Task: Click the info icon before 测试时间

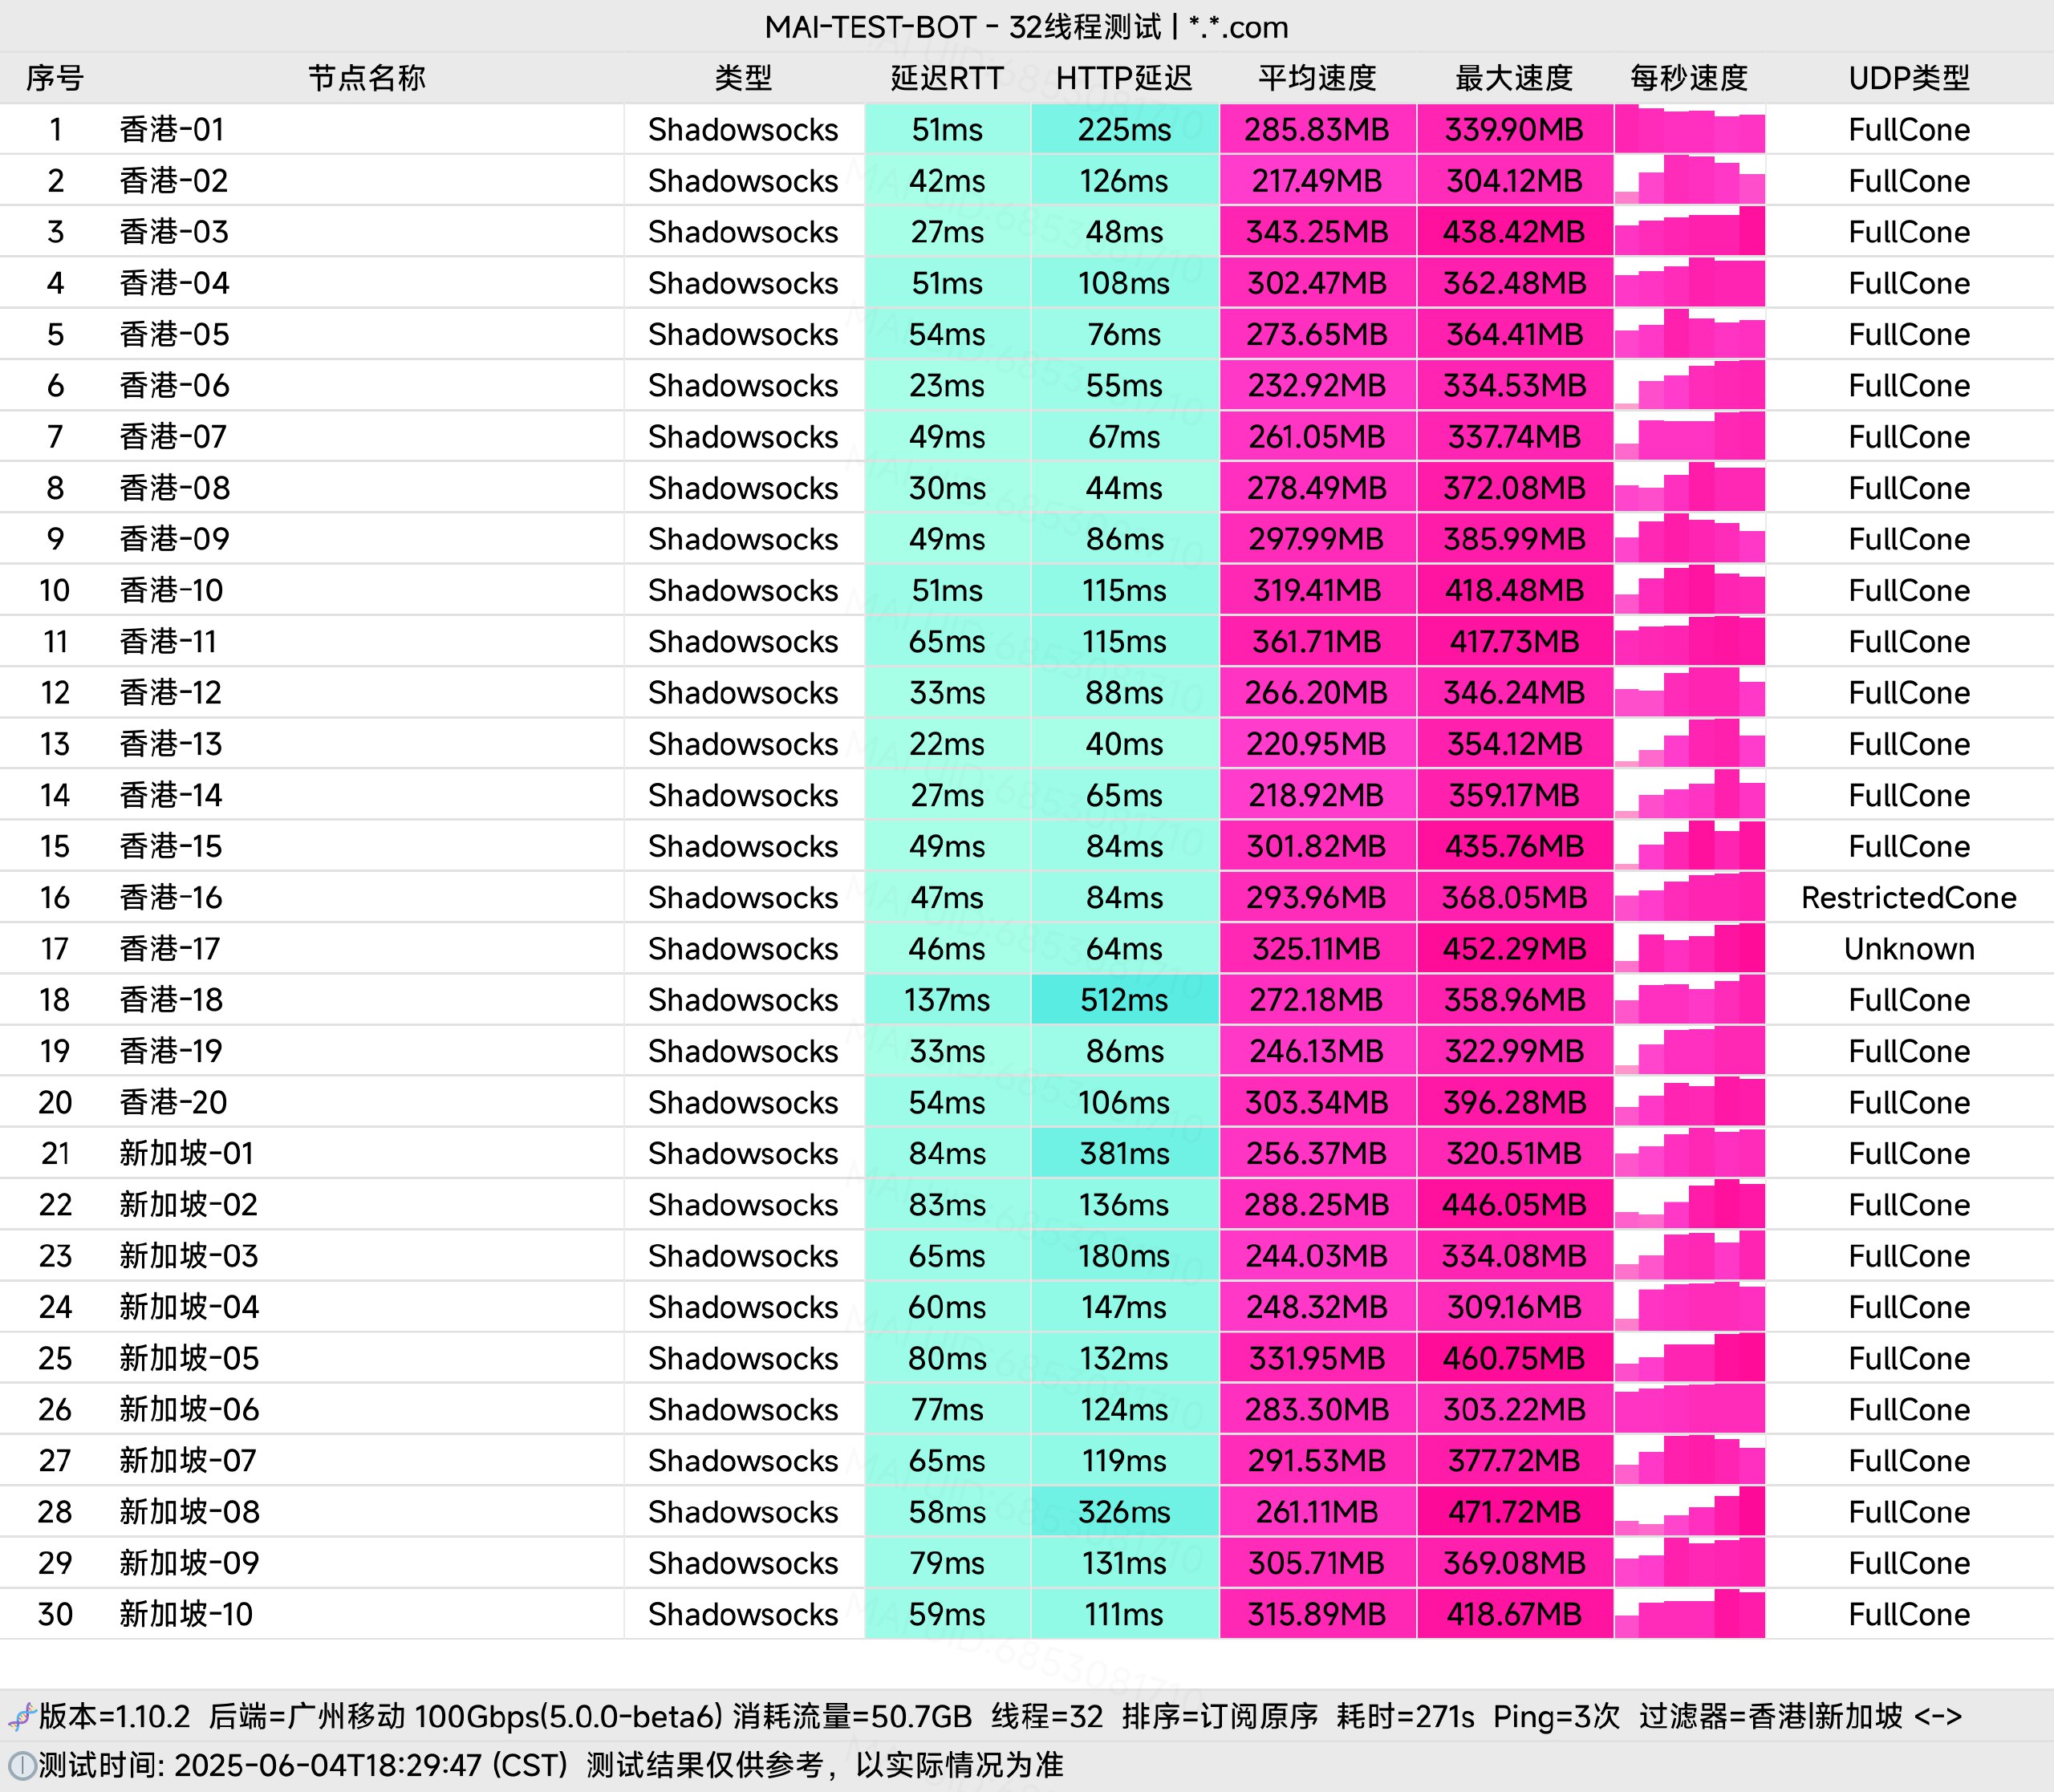Action: pos(21,1765)
